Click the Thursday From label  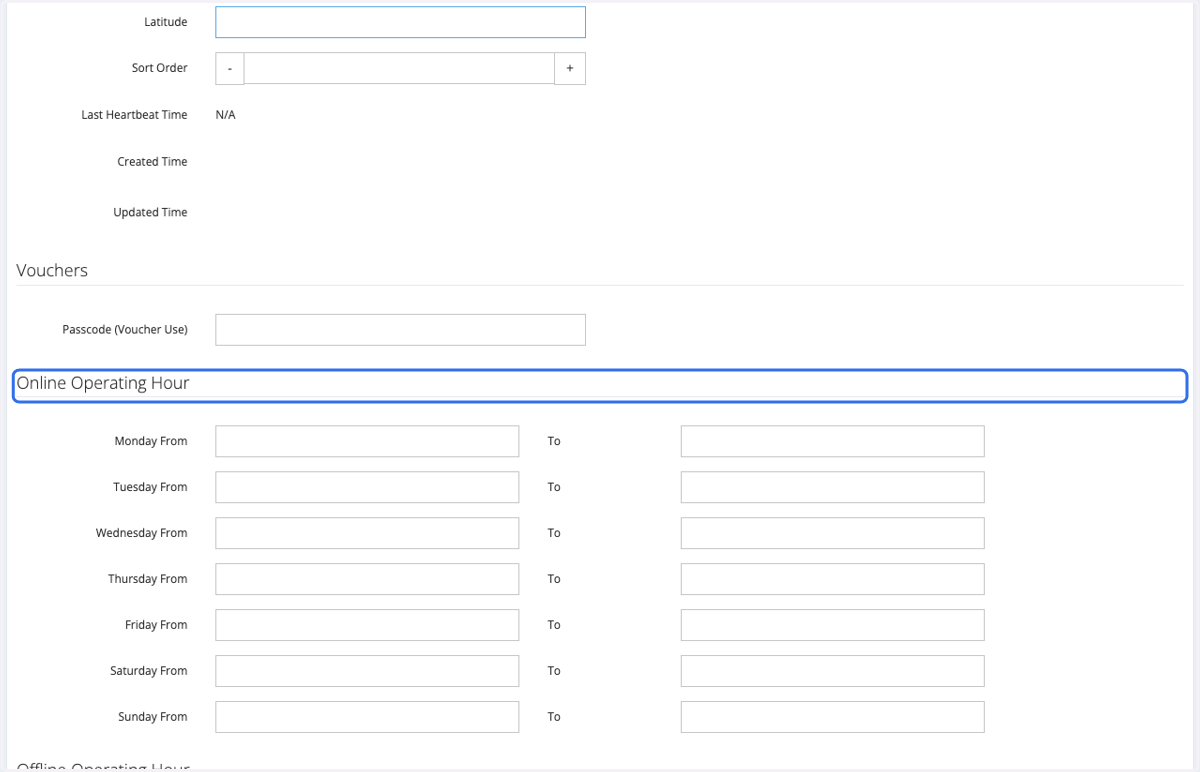[x=148, y=579]
